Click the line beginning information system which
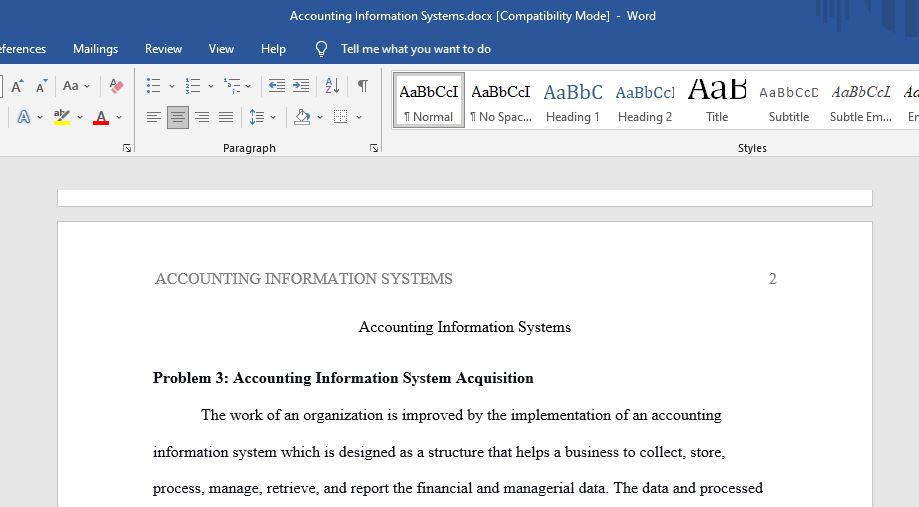 pyautogui.click(x=439, y=452)
